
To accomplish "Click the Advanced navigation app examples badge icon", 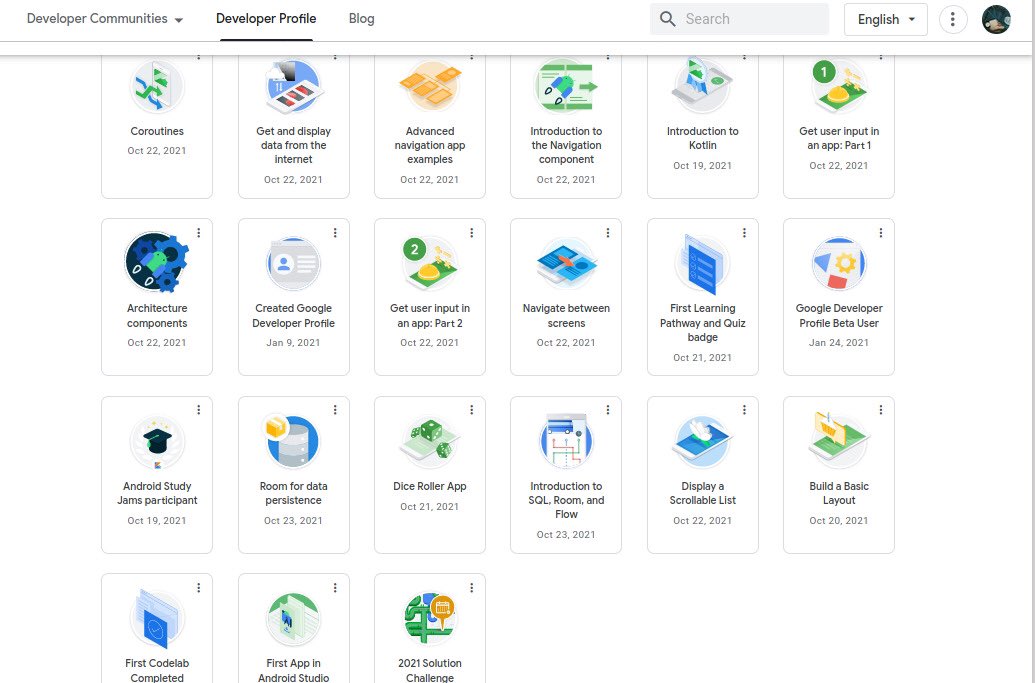I will click(430, 86).
